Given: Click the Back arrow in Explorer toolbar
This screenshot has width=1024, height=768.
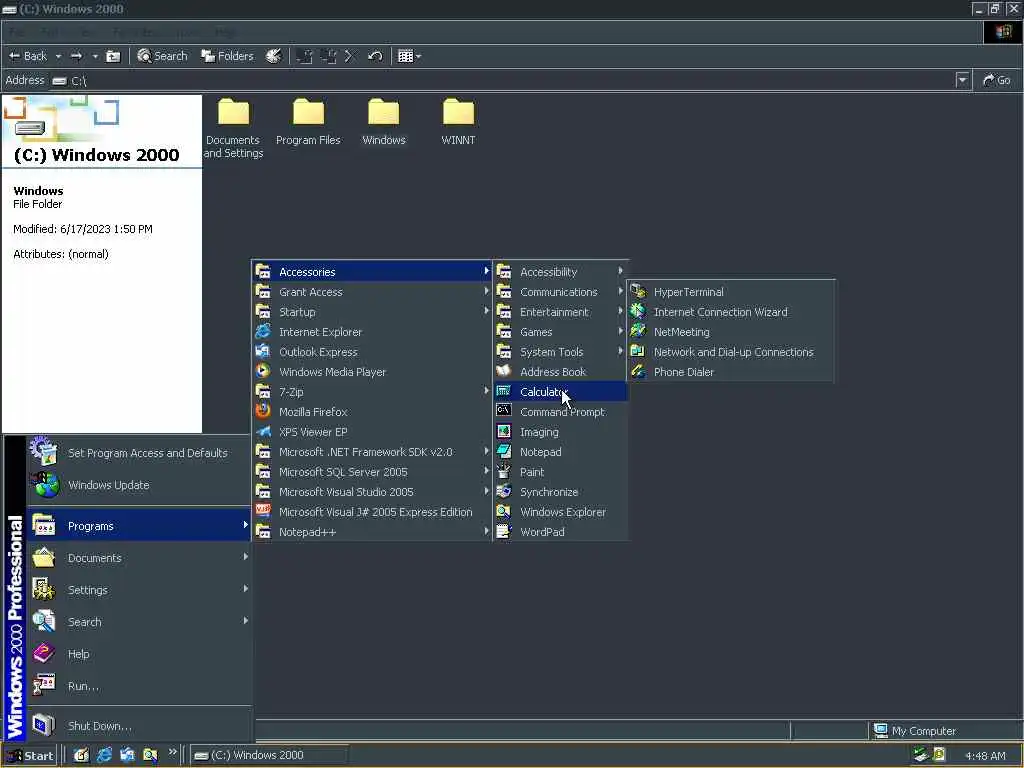Looking at the screenshot, I should [27, 56].
